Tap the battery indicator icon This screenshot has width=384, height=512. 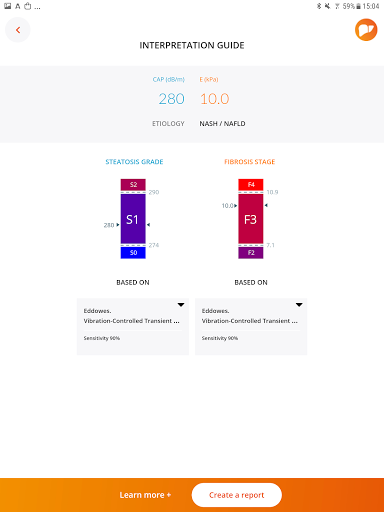click(358, 6)
